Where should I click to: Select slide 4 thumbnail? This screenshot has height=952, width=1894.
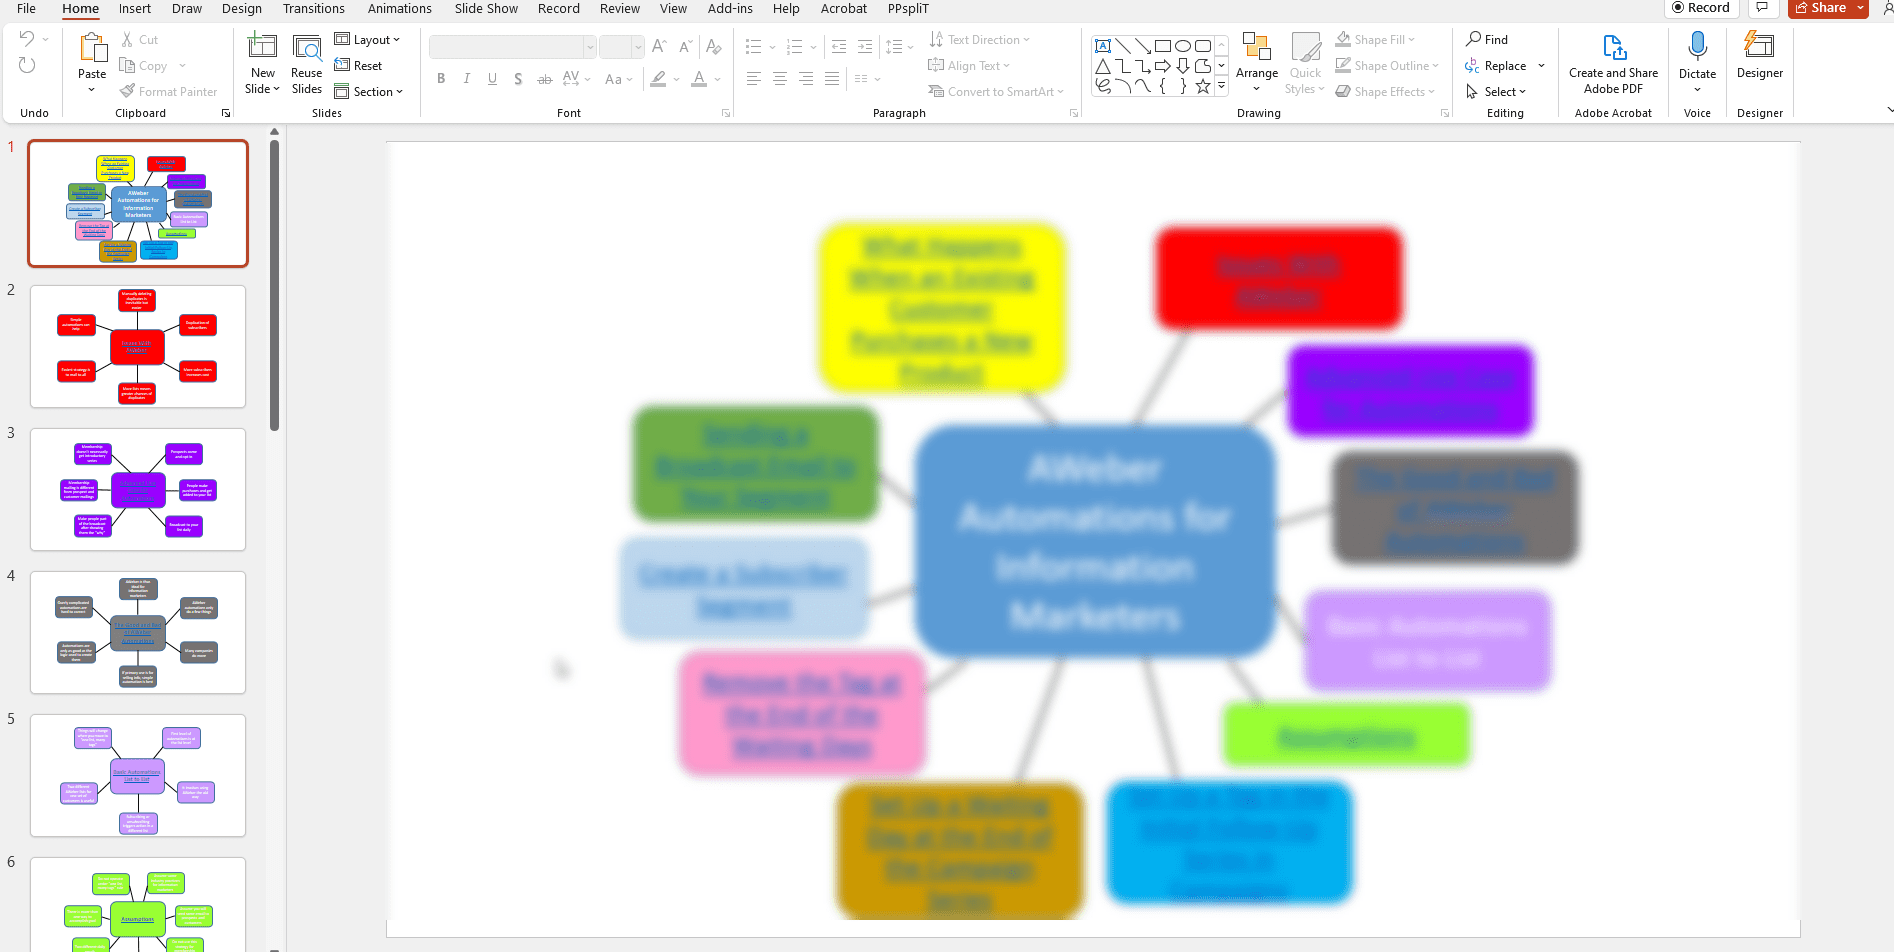point(138,633)
